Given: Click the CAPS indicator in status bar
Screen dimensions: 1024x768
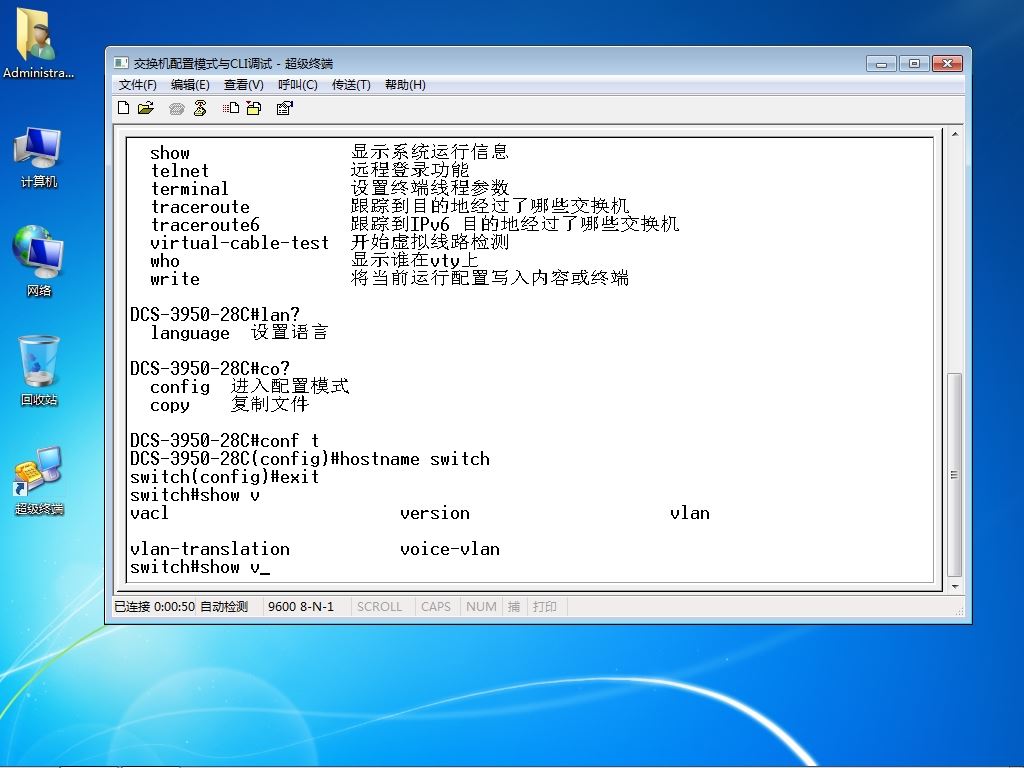Looking at the screenshot, I should [x=436, y=607].
